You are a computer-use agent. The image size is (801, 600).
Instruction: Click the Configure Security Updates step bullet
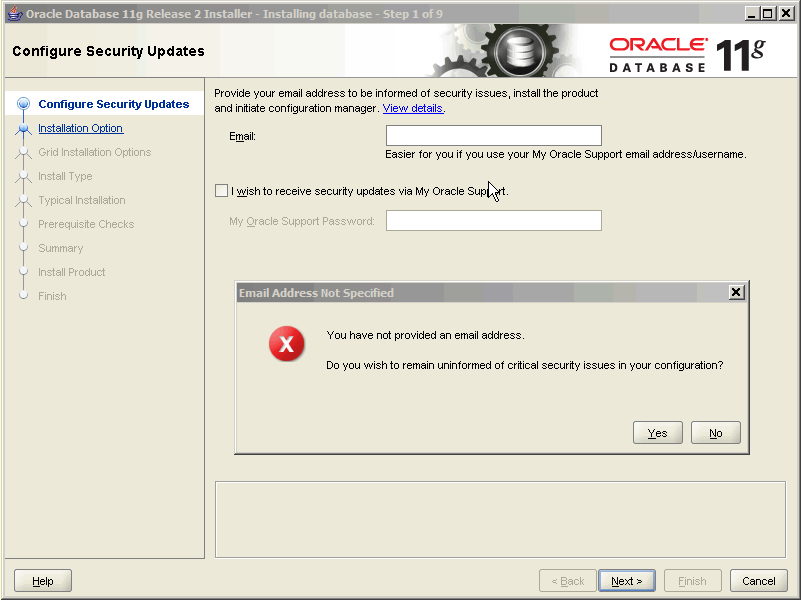point(23,104)
